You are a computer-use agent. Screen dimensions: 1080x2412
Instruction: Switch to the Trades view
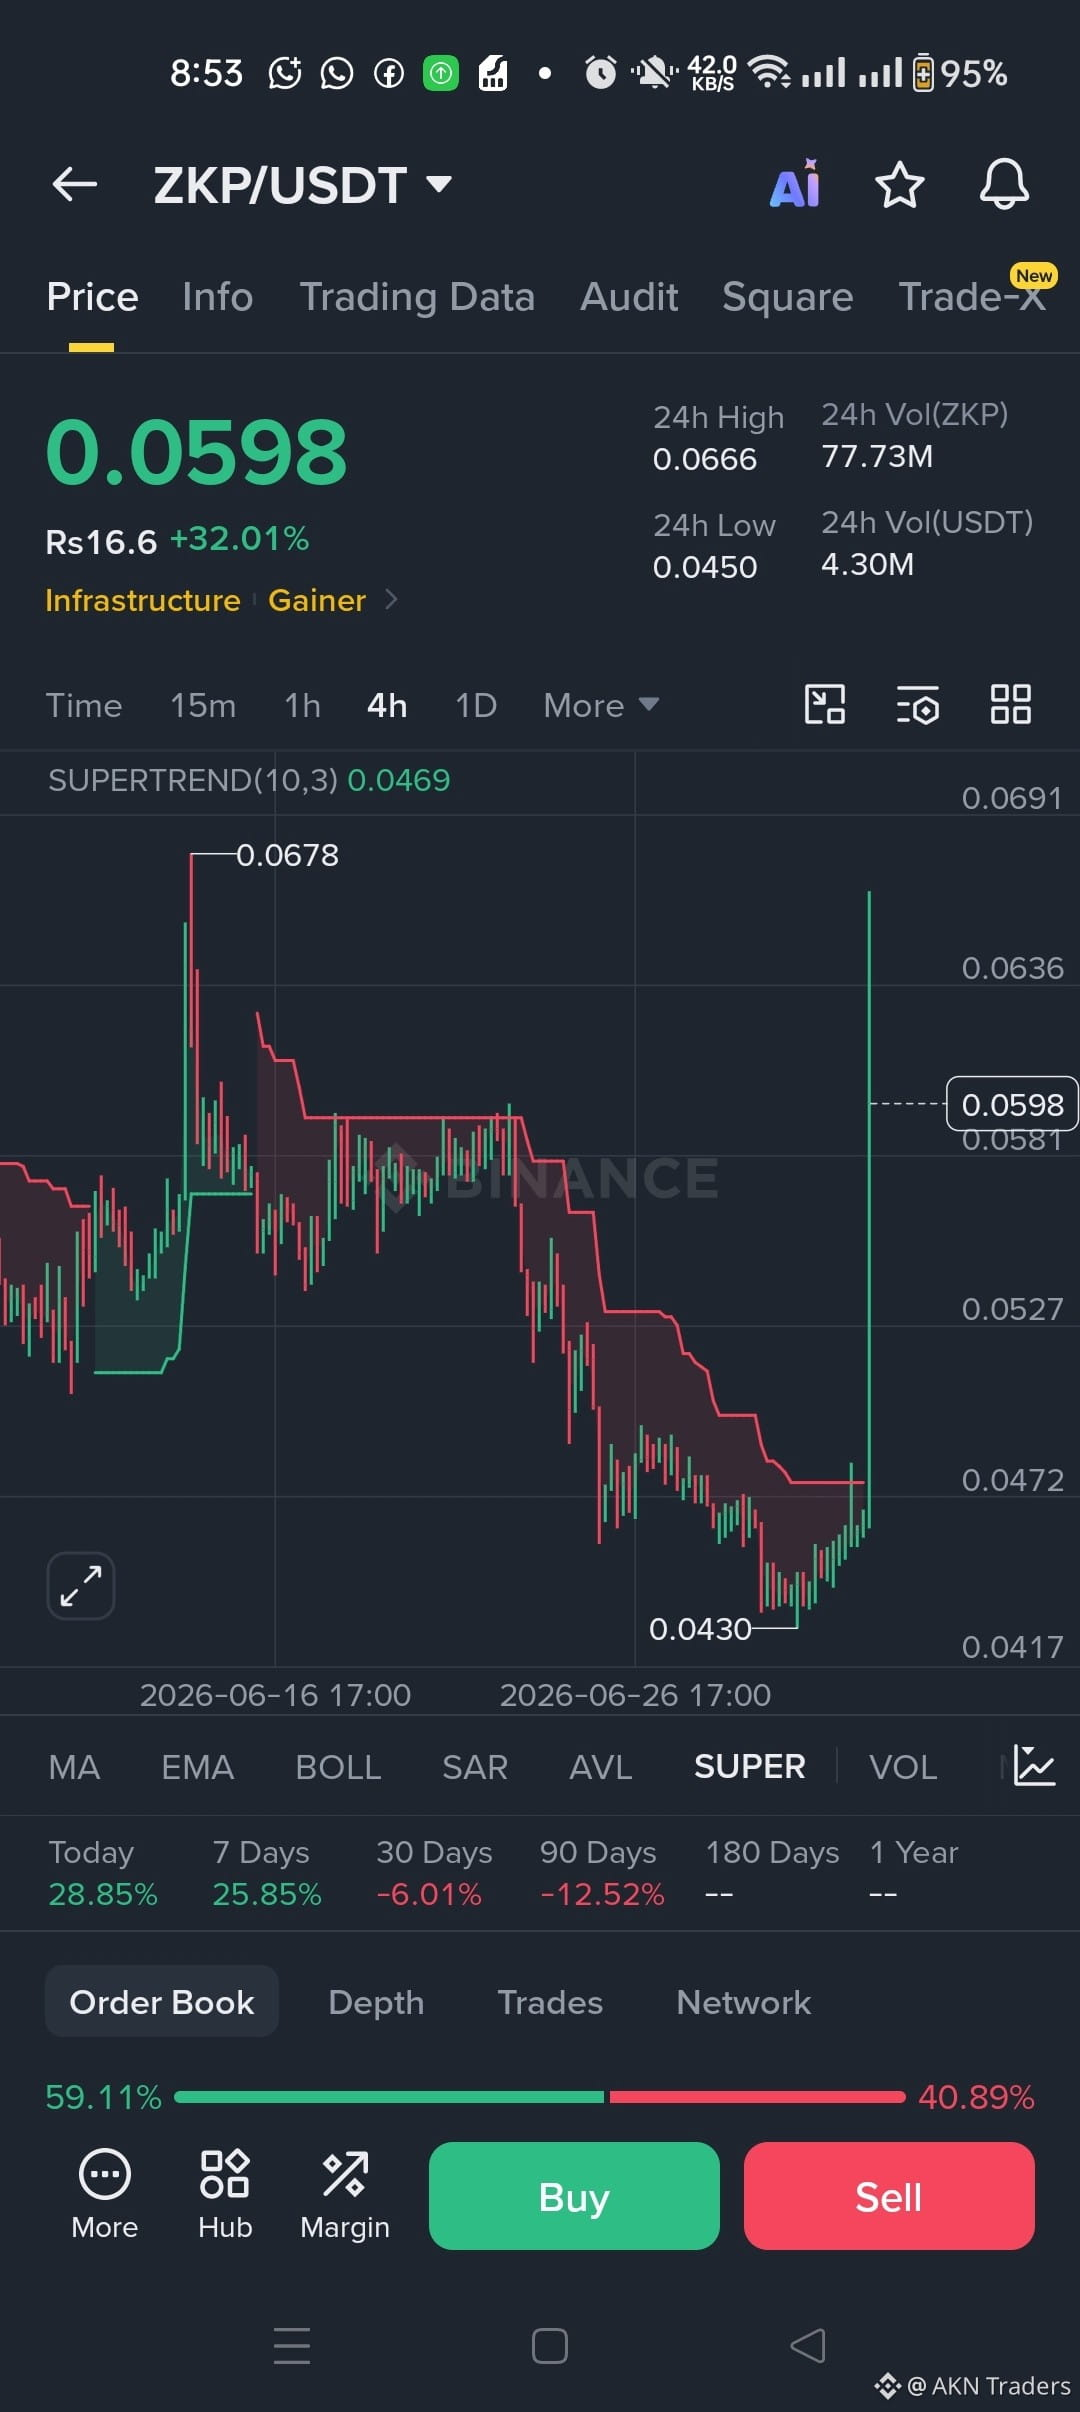click(x=550, y=2002)
